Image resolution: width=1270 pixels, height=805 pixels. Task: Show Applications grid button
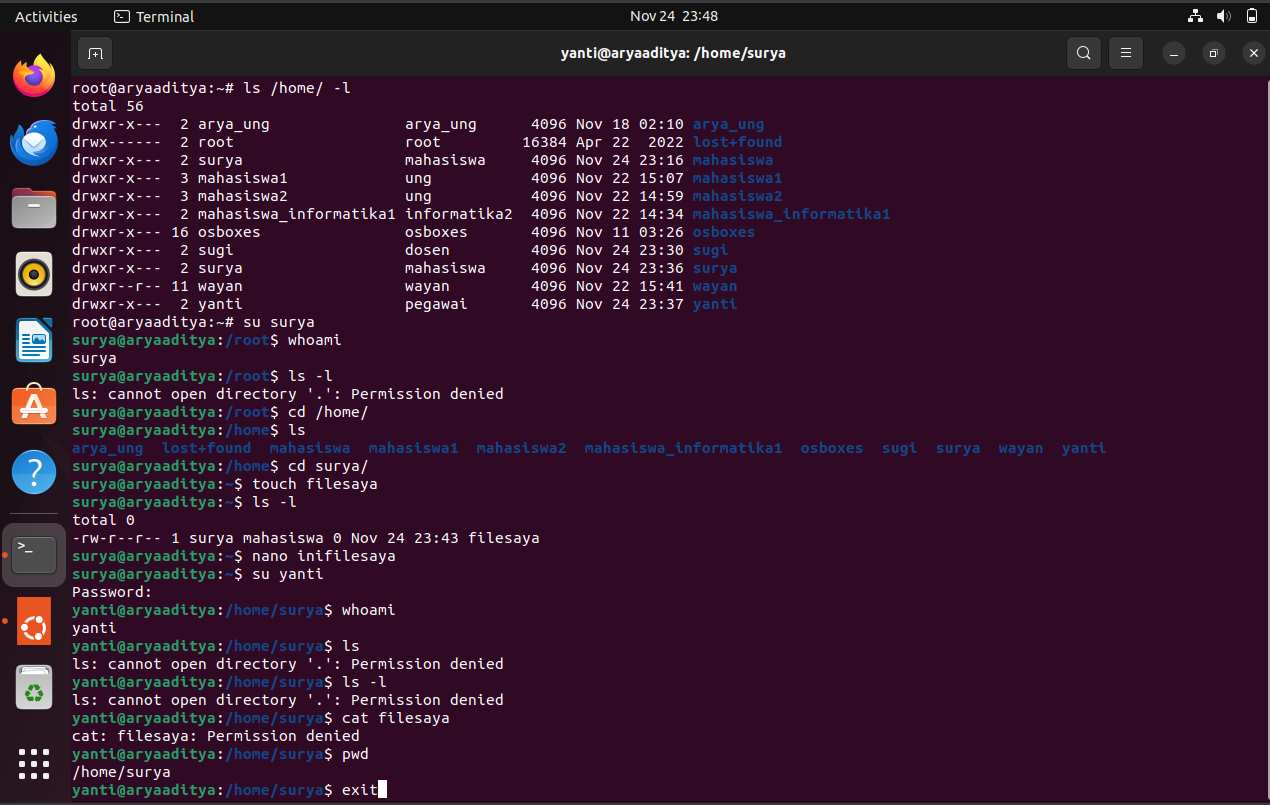click(x=34, y=764)
